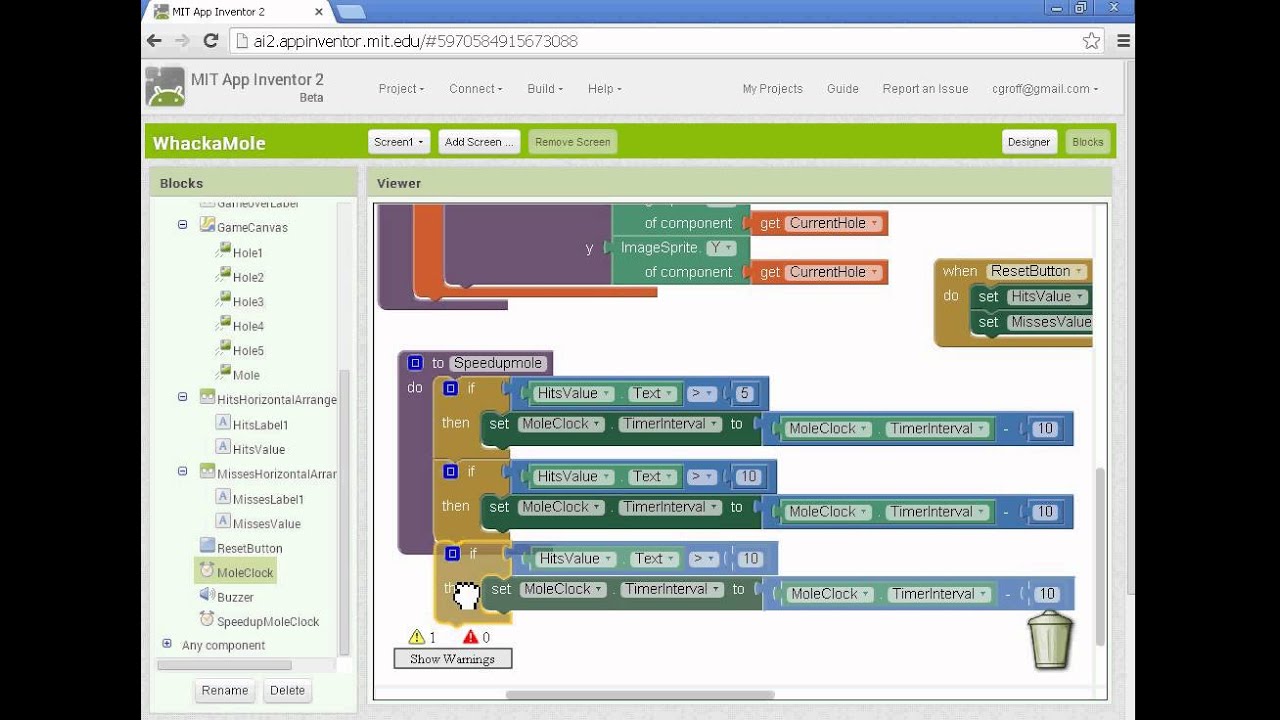Bookmark page using the star icon
Screen dimensions: 1280x720
pos(1091,41)
